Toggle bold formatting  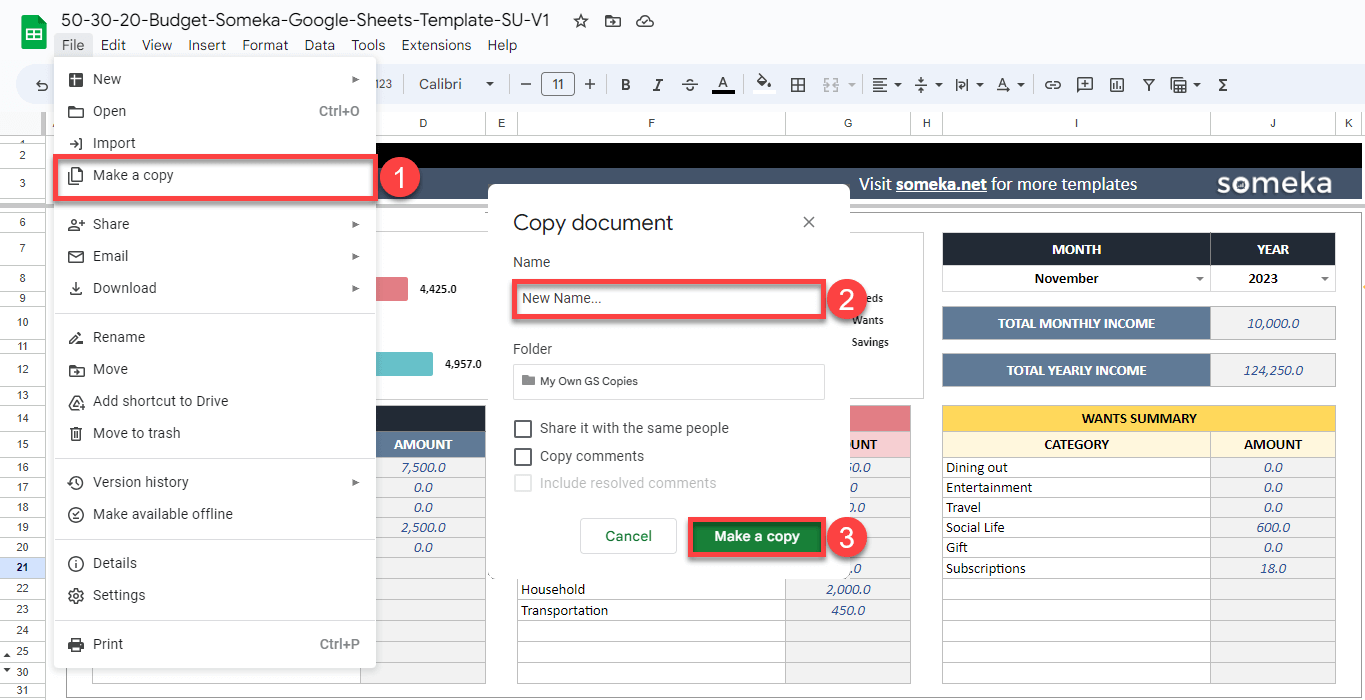click(626, 85)
